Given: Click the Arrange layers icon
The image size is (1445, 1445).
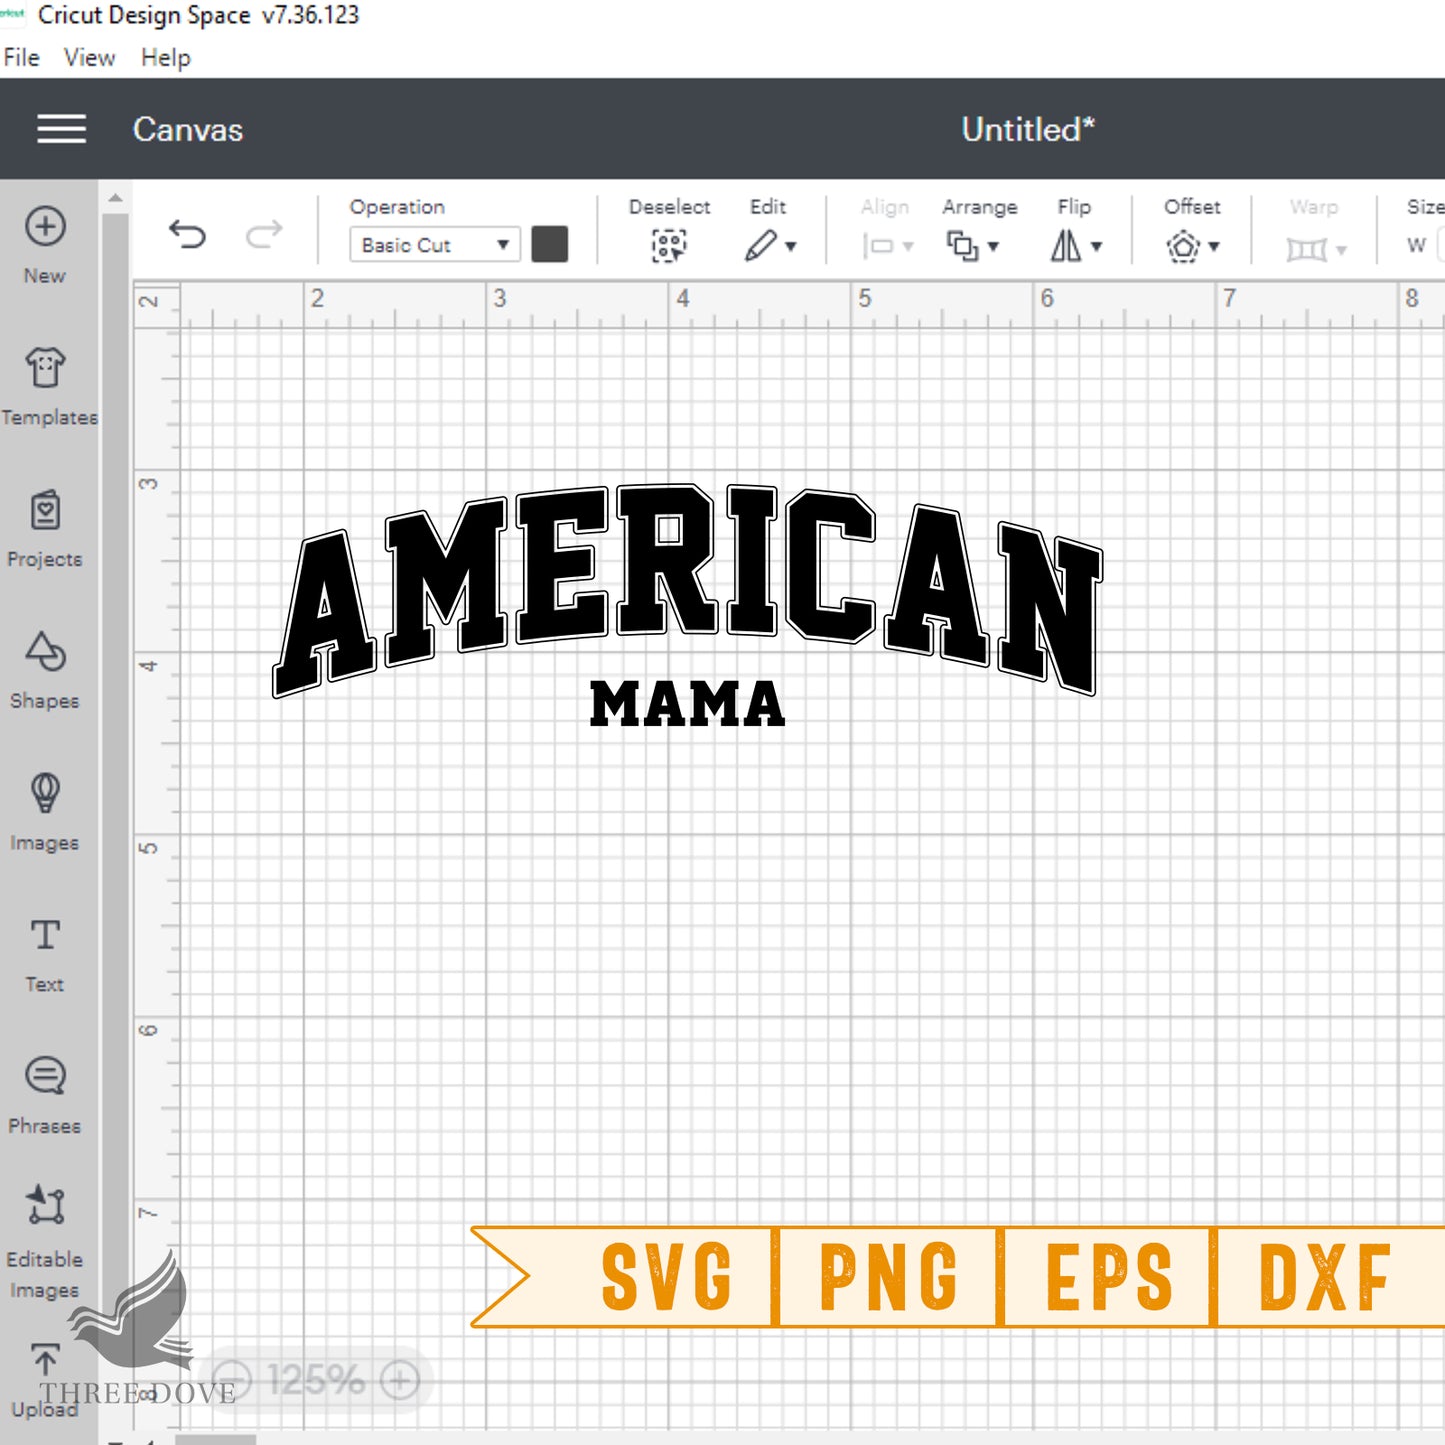Looking at the screenshot, I should point(962,246).
